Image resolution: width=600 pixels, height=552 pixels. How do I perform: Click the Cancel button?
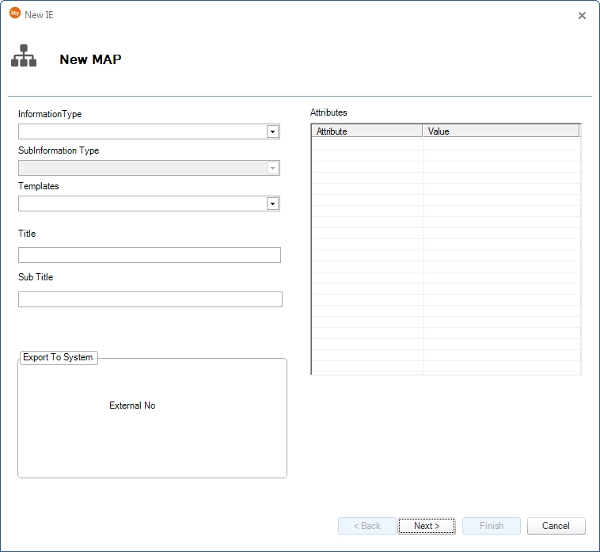pos(556,526)
